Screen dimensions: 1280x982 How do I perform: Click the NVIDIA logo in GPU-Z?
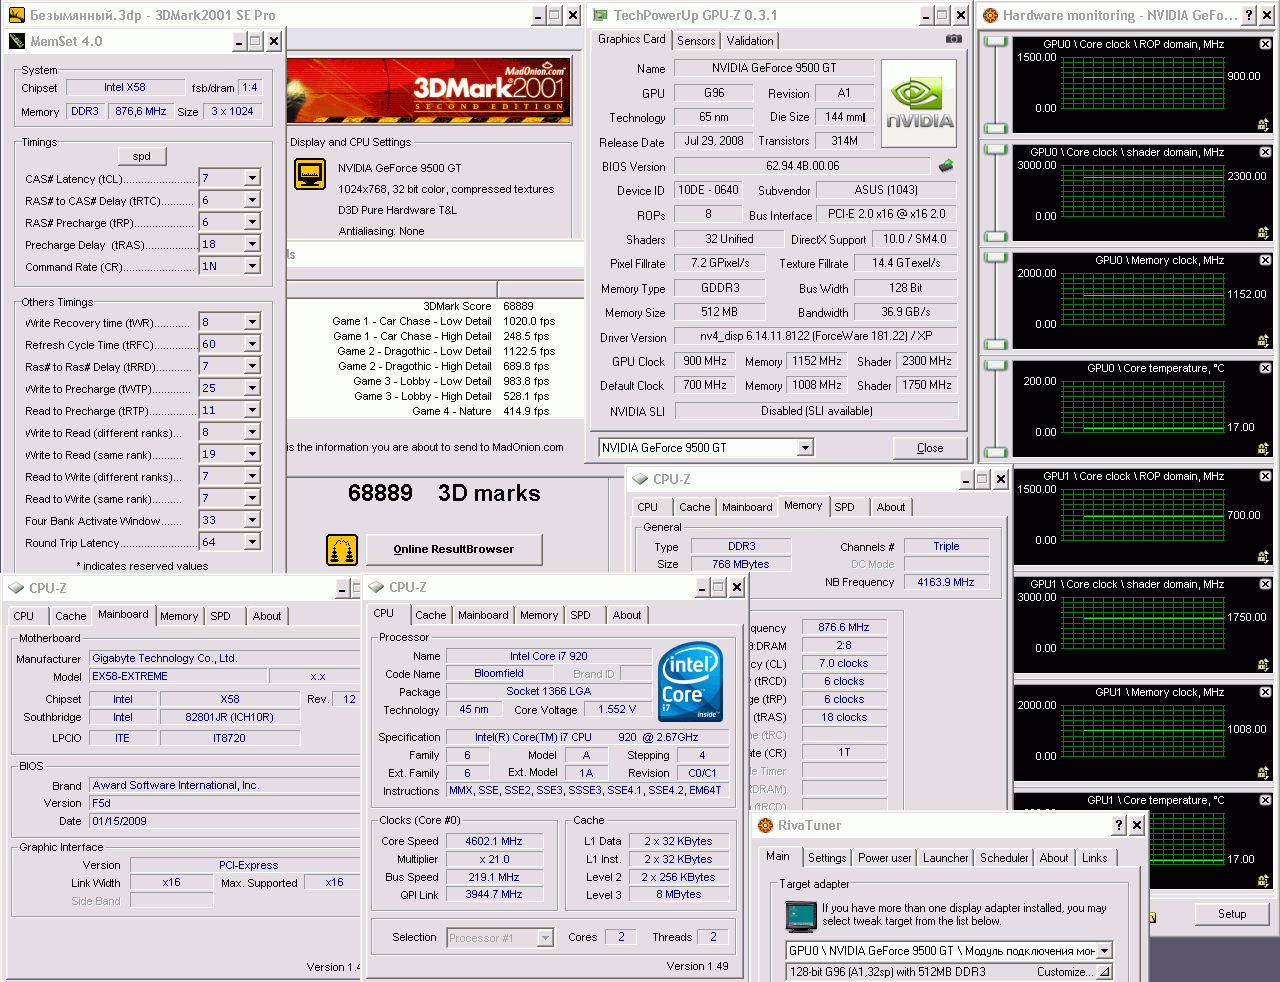pos(919,104)
